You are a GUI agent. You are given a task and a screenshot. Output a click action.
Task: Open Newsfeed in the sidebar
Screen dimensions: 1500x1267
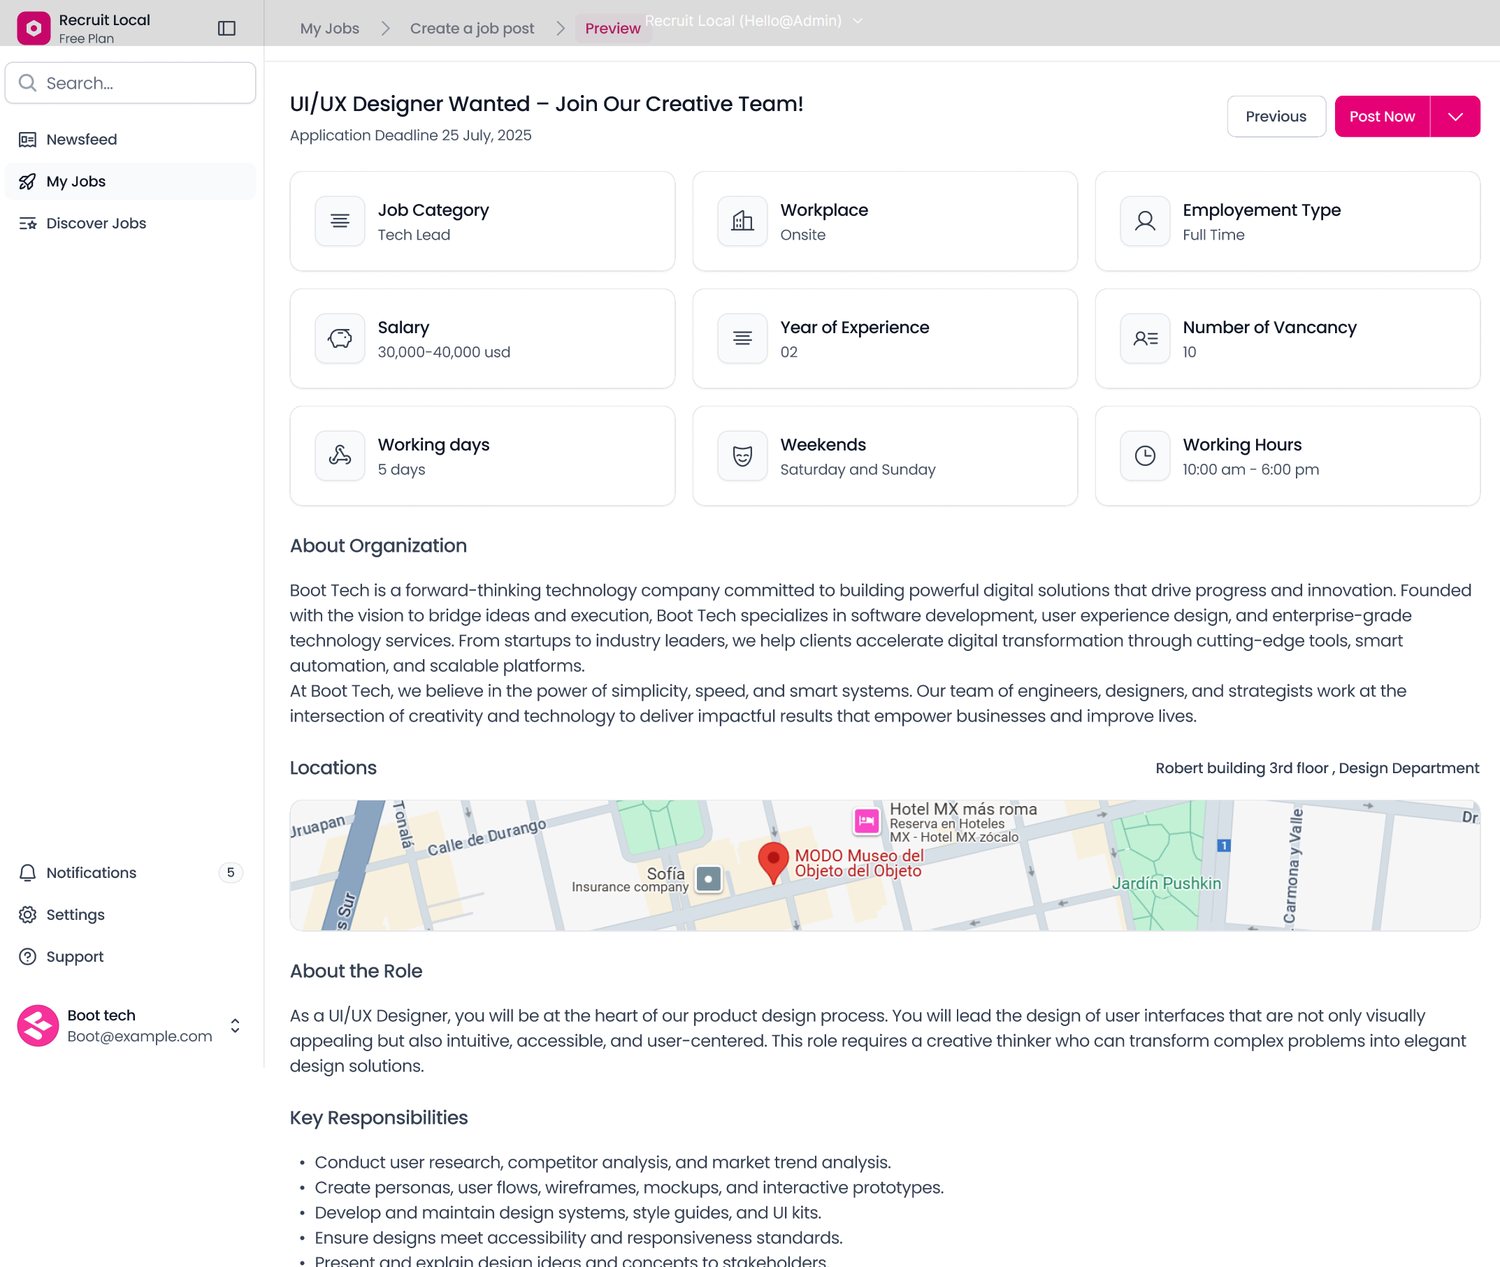(130, 140)
